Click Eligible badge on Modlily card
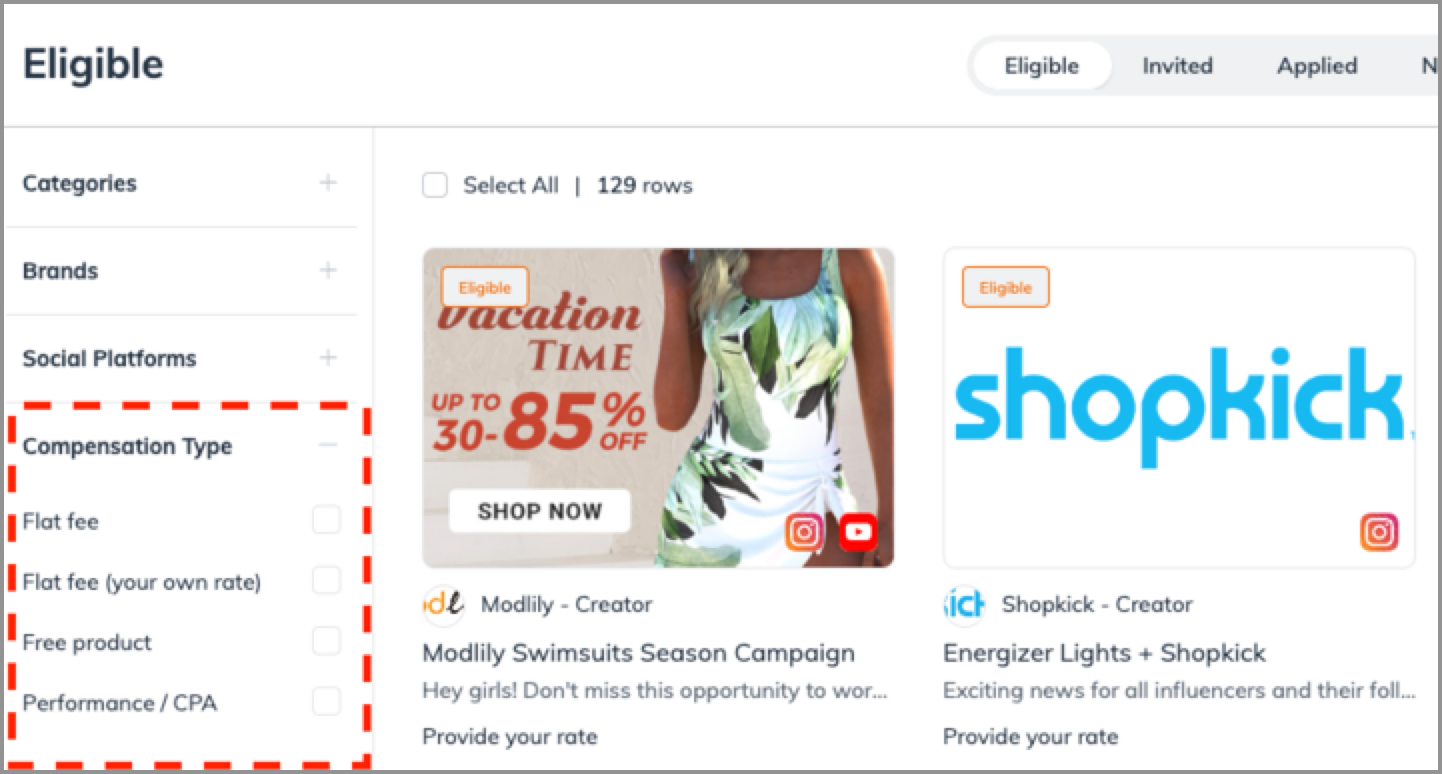 coord(485,288)
